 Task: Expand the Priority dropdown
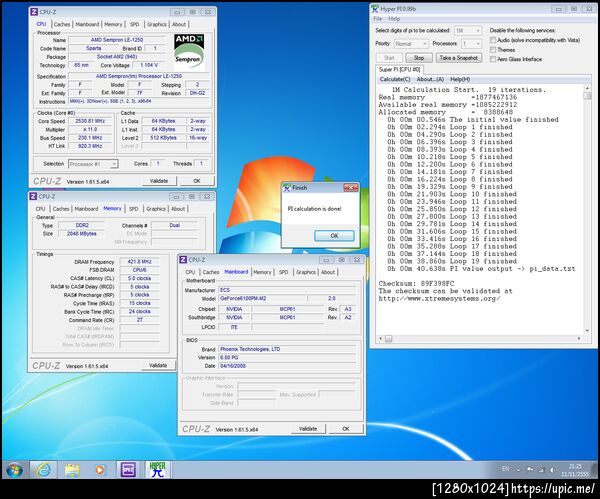413,44
